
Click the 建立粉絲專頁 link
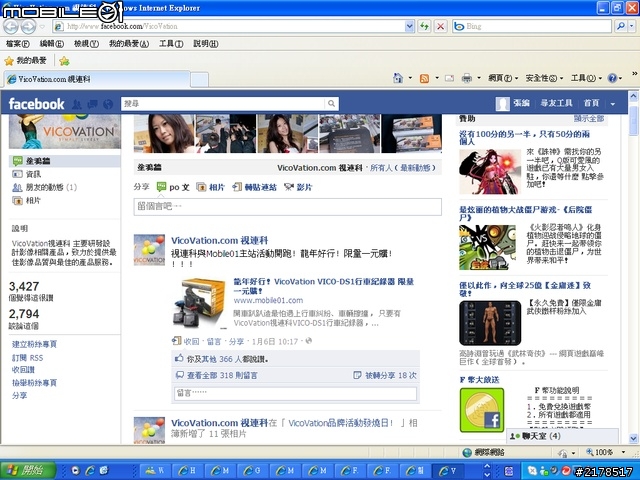tap(34, 344)
